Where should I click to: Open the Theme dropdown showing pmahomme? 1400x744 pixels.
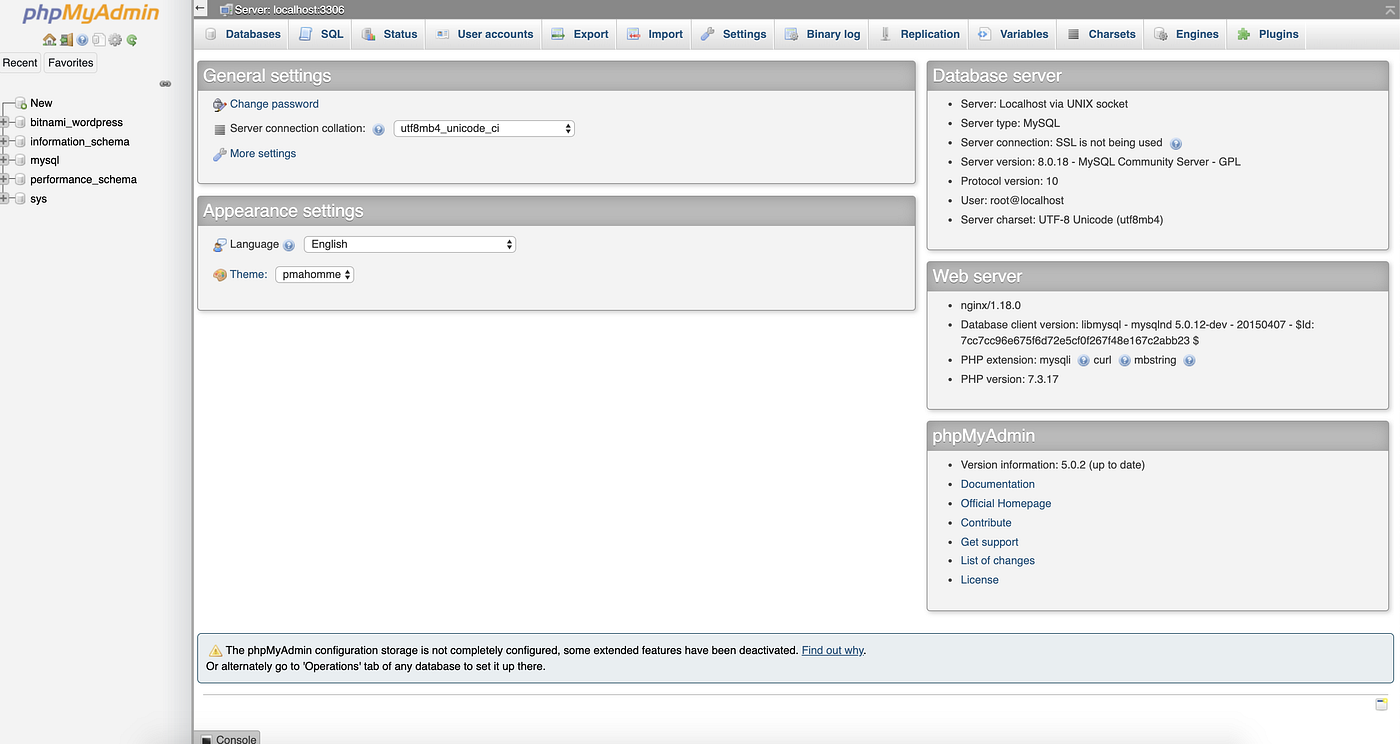[315, 274]
